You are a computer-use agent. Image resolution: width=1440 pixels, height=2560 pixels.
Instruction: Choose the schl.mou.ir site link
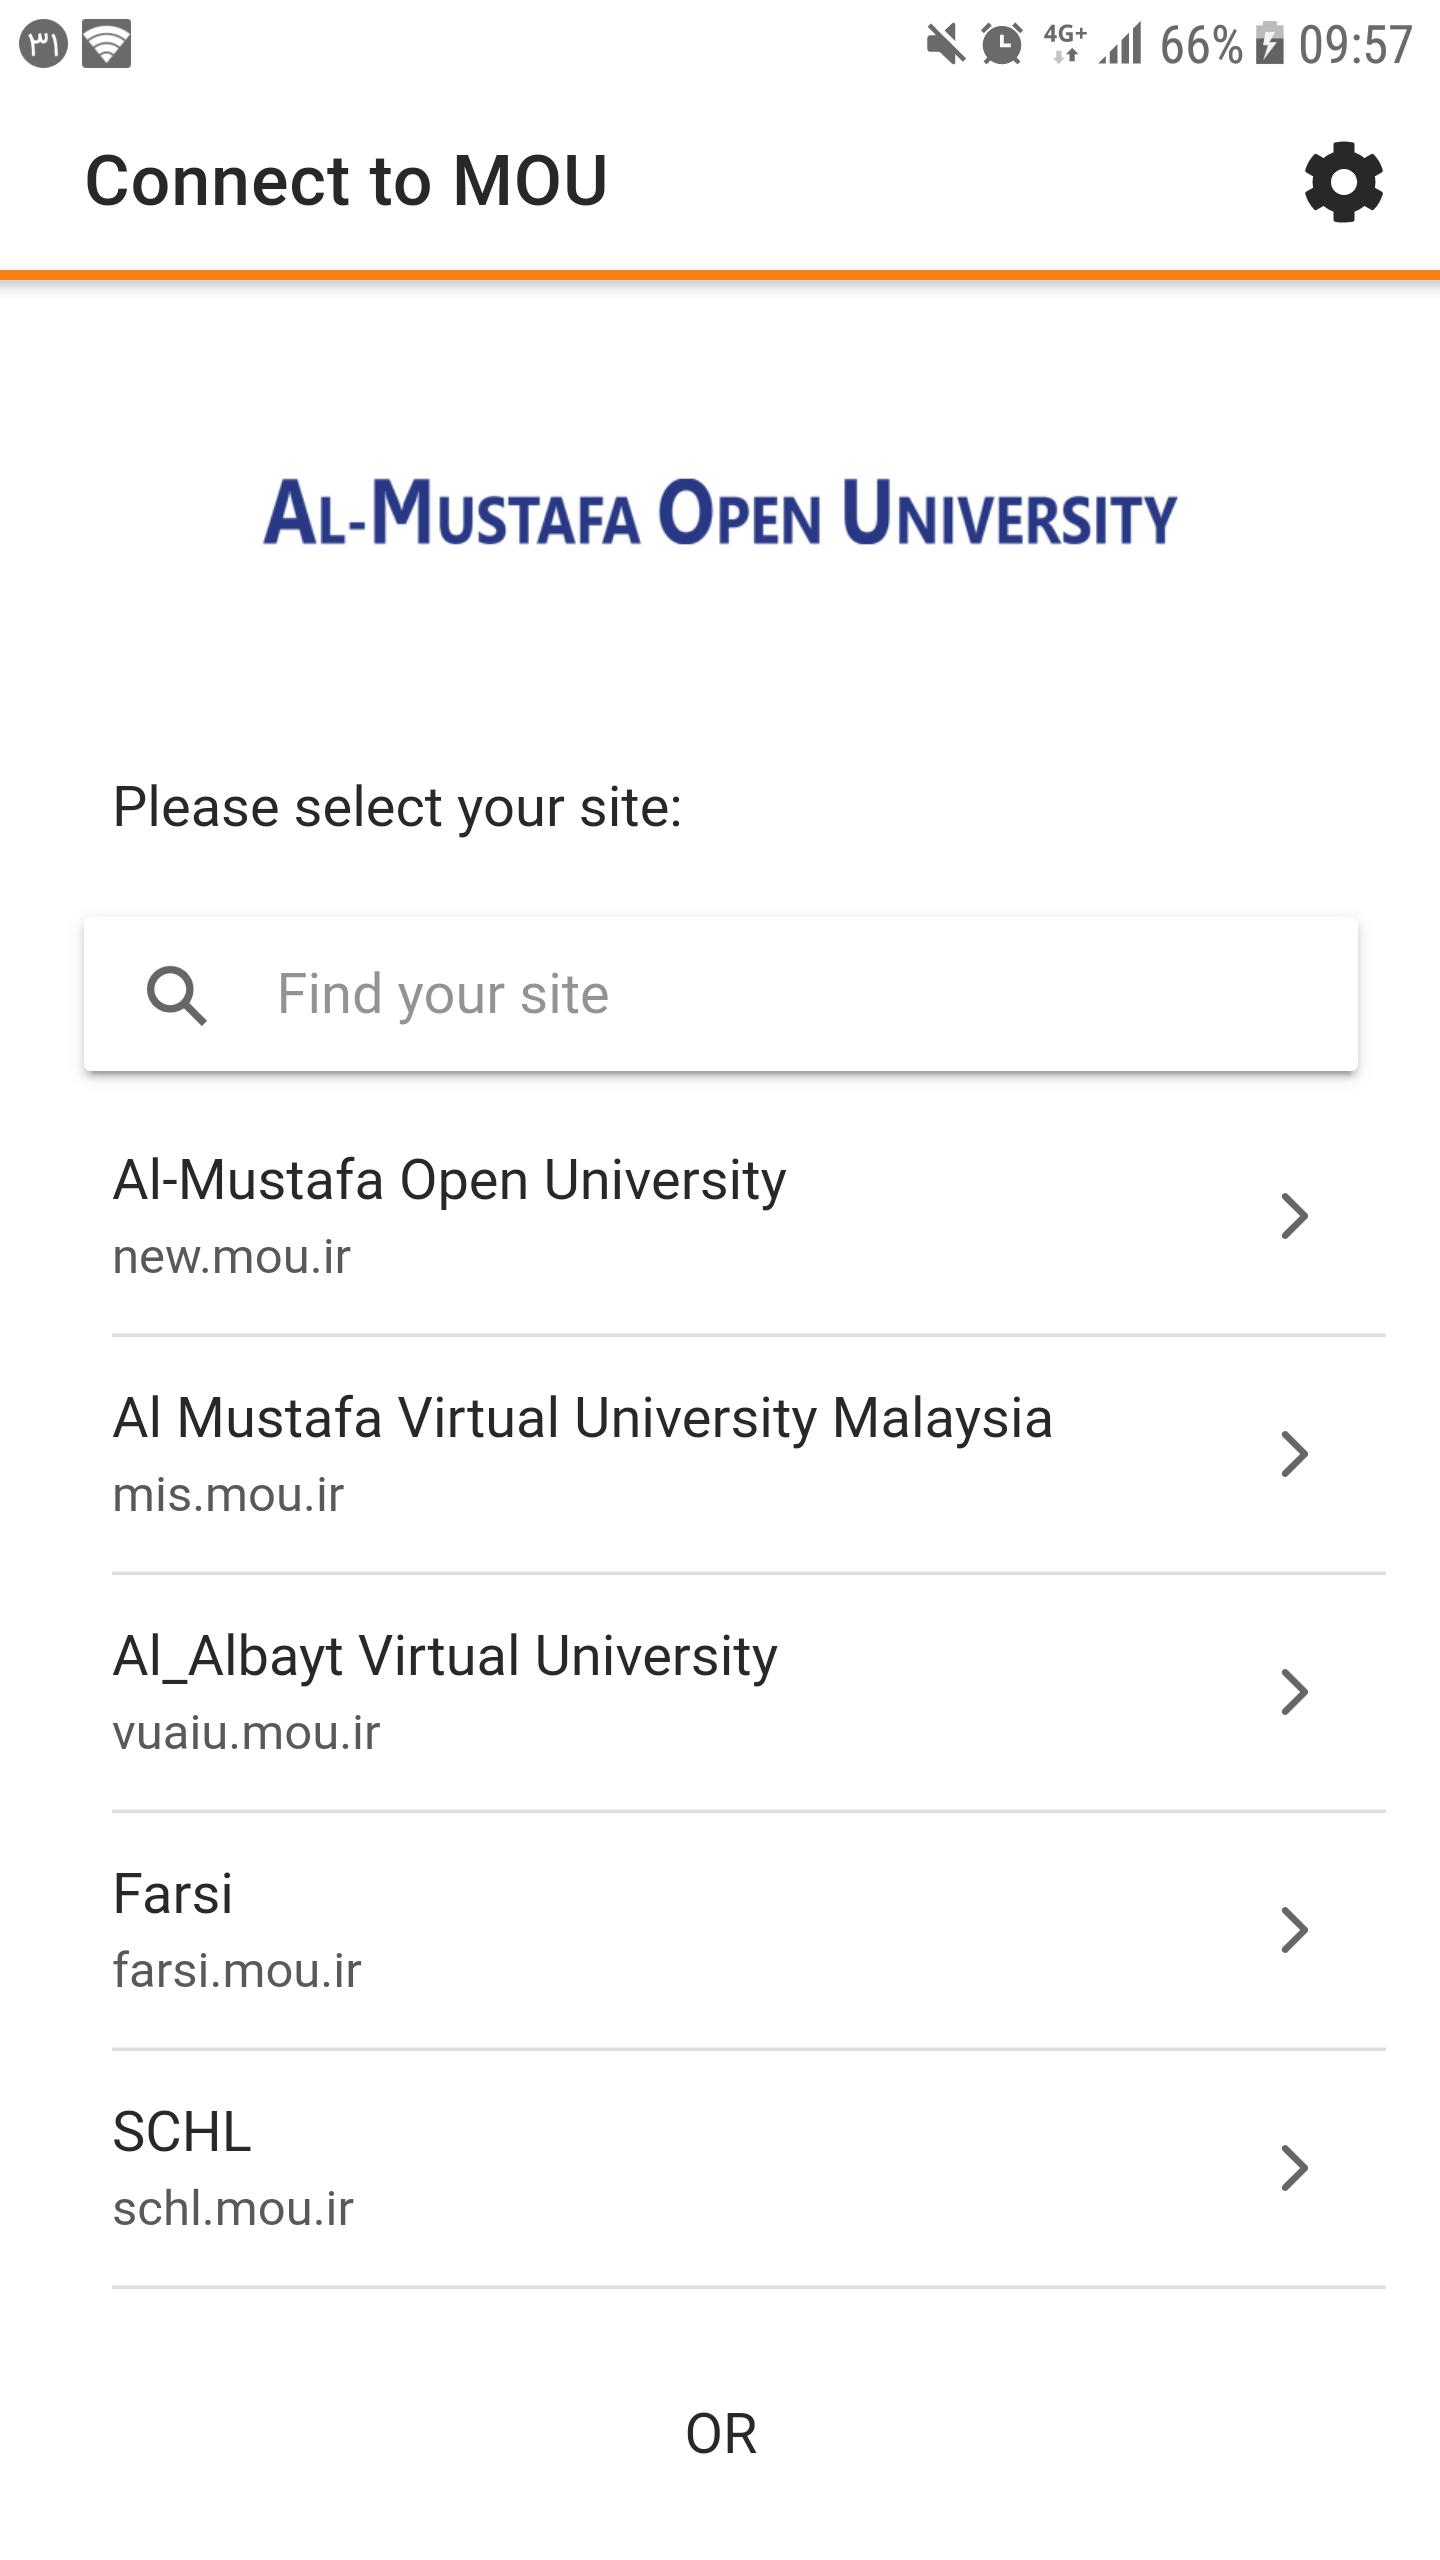point(233,2208)
